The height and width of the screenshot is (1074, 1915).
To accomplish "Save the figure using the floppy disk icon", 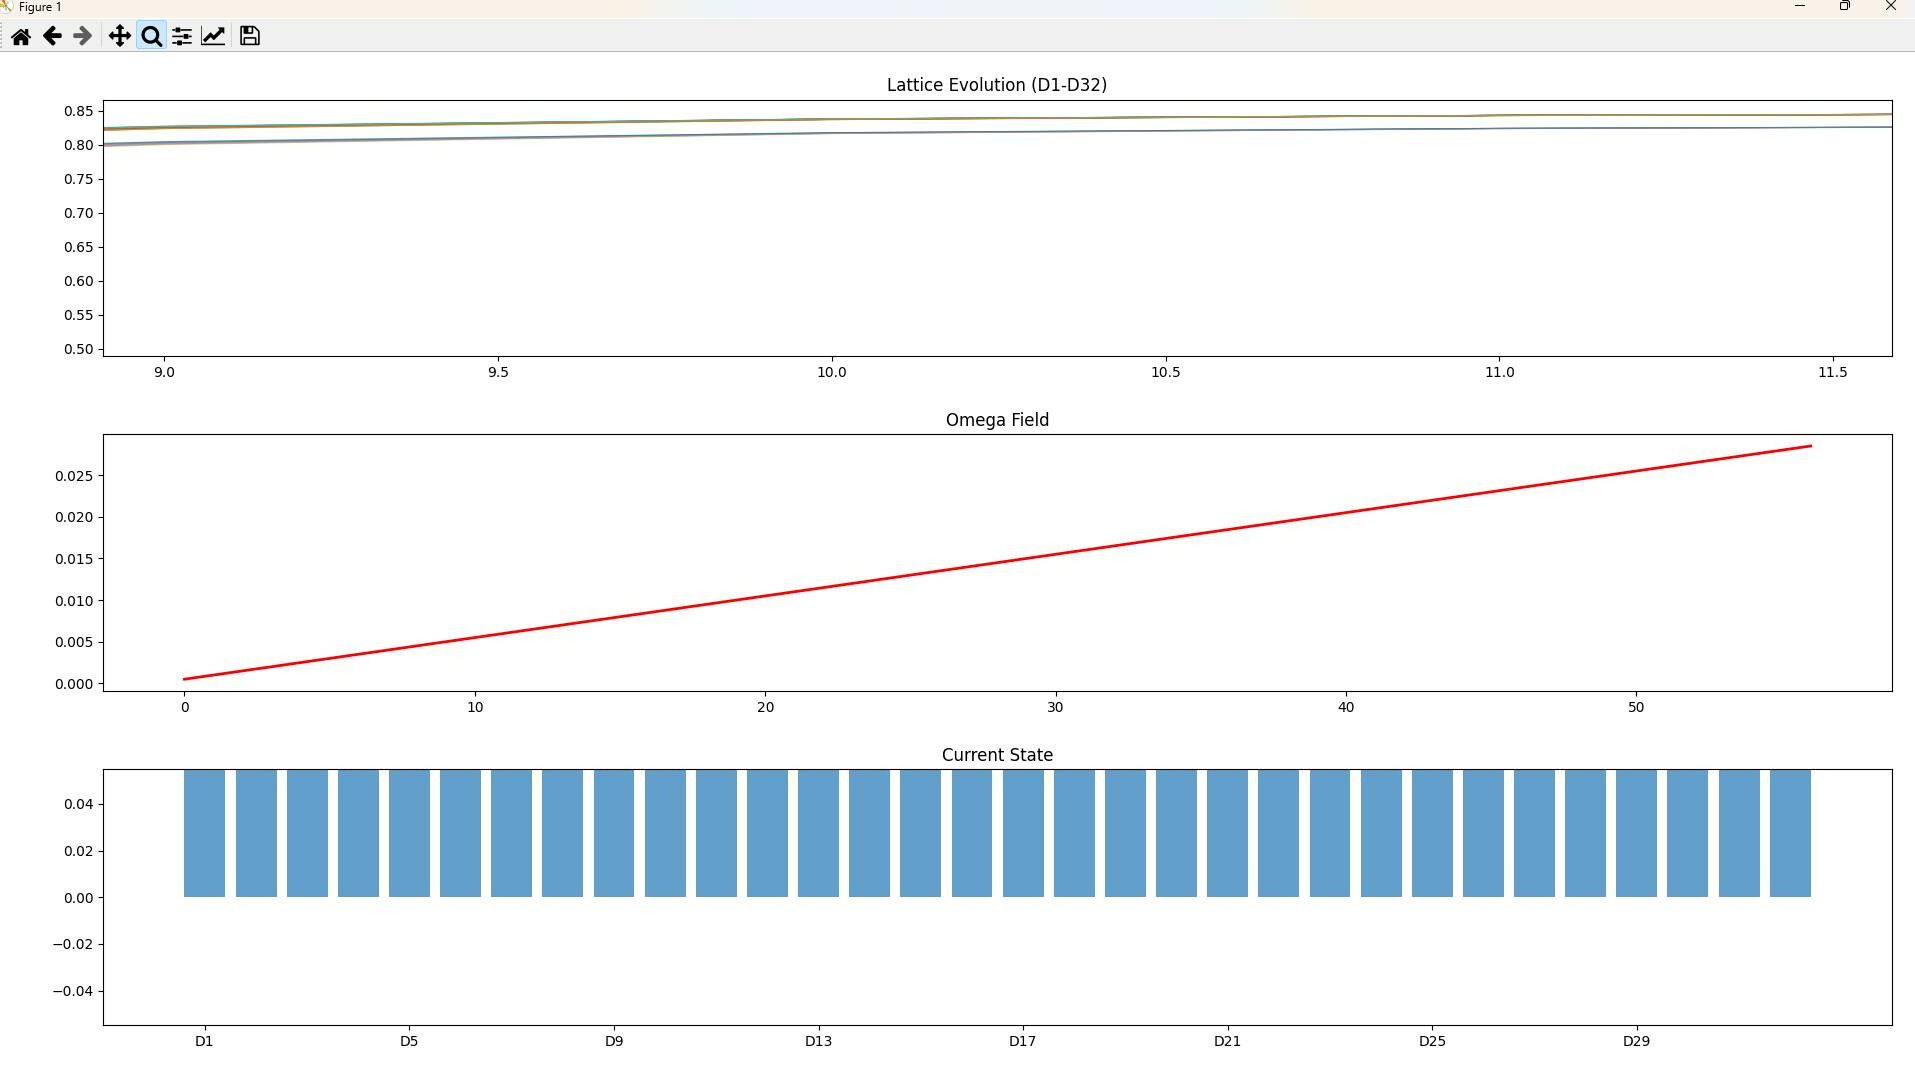I will [x=250, y=37].
